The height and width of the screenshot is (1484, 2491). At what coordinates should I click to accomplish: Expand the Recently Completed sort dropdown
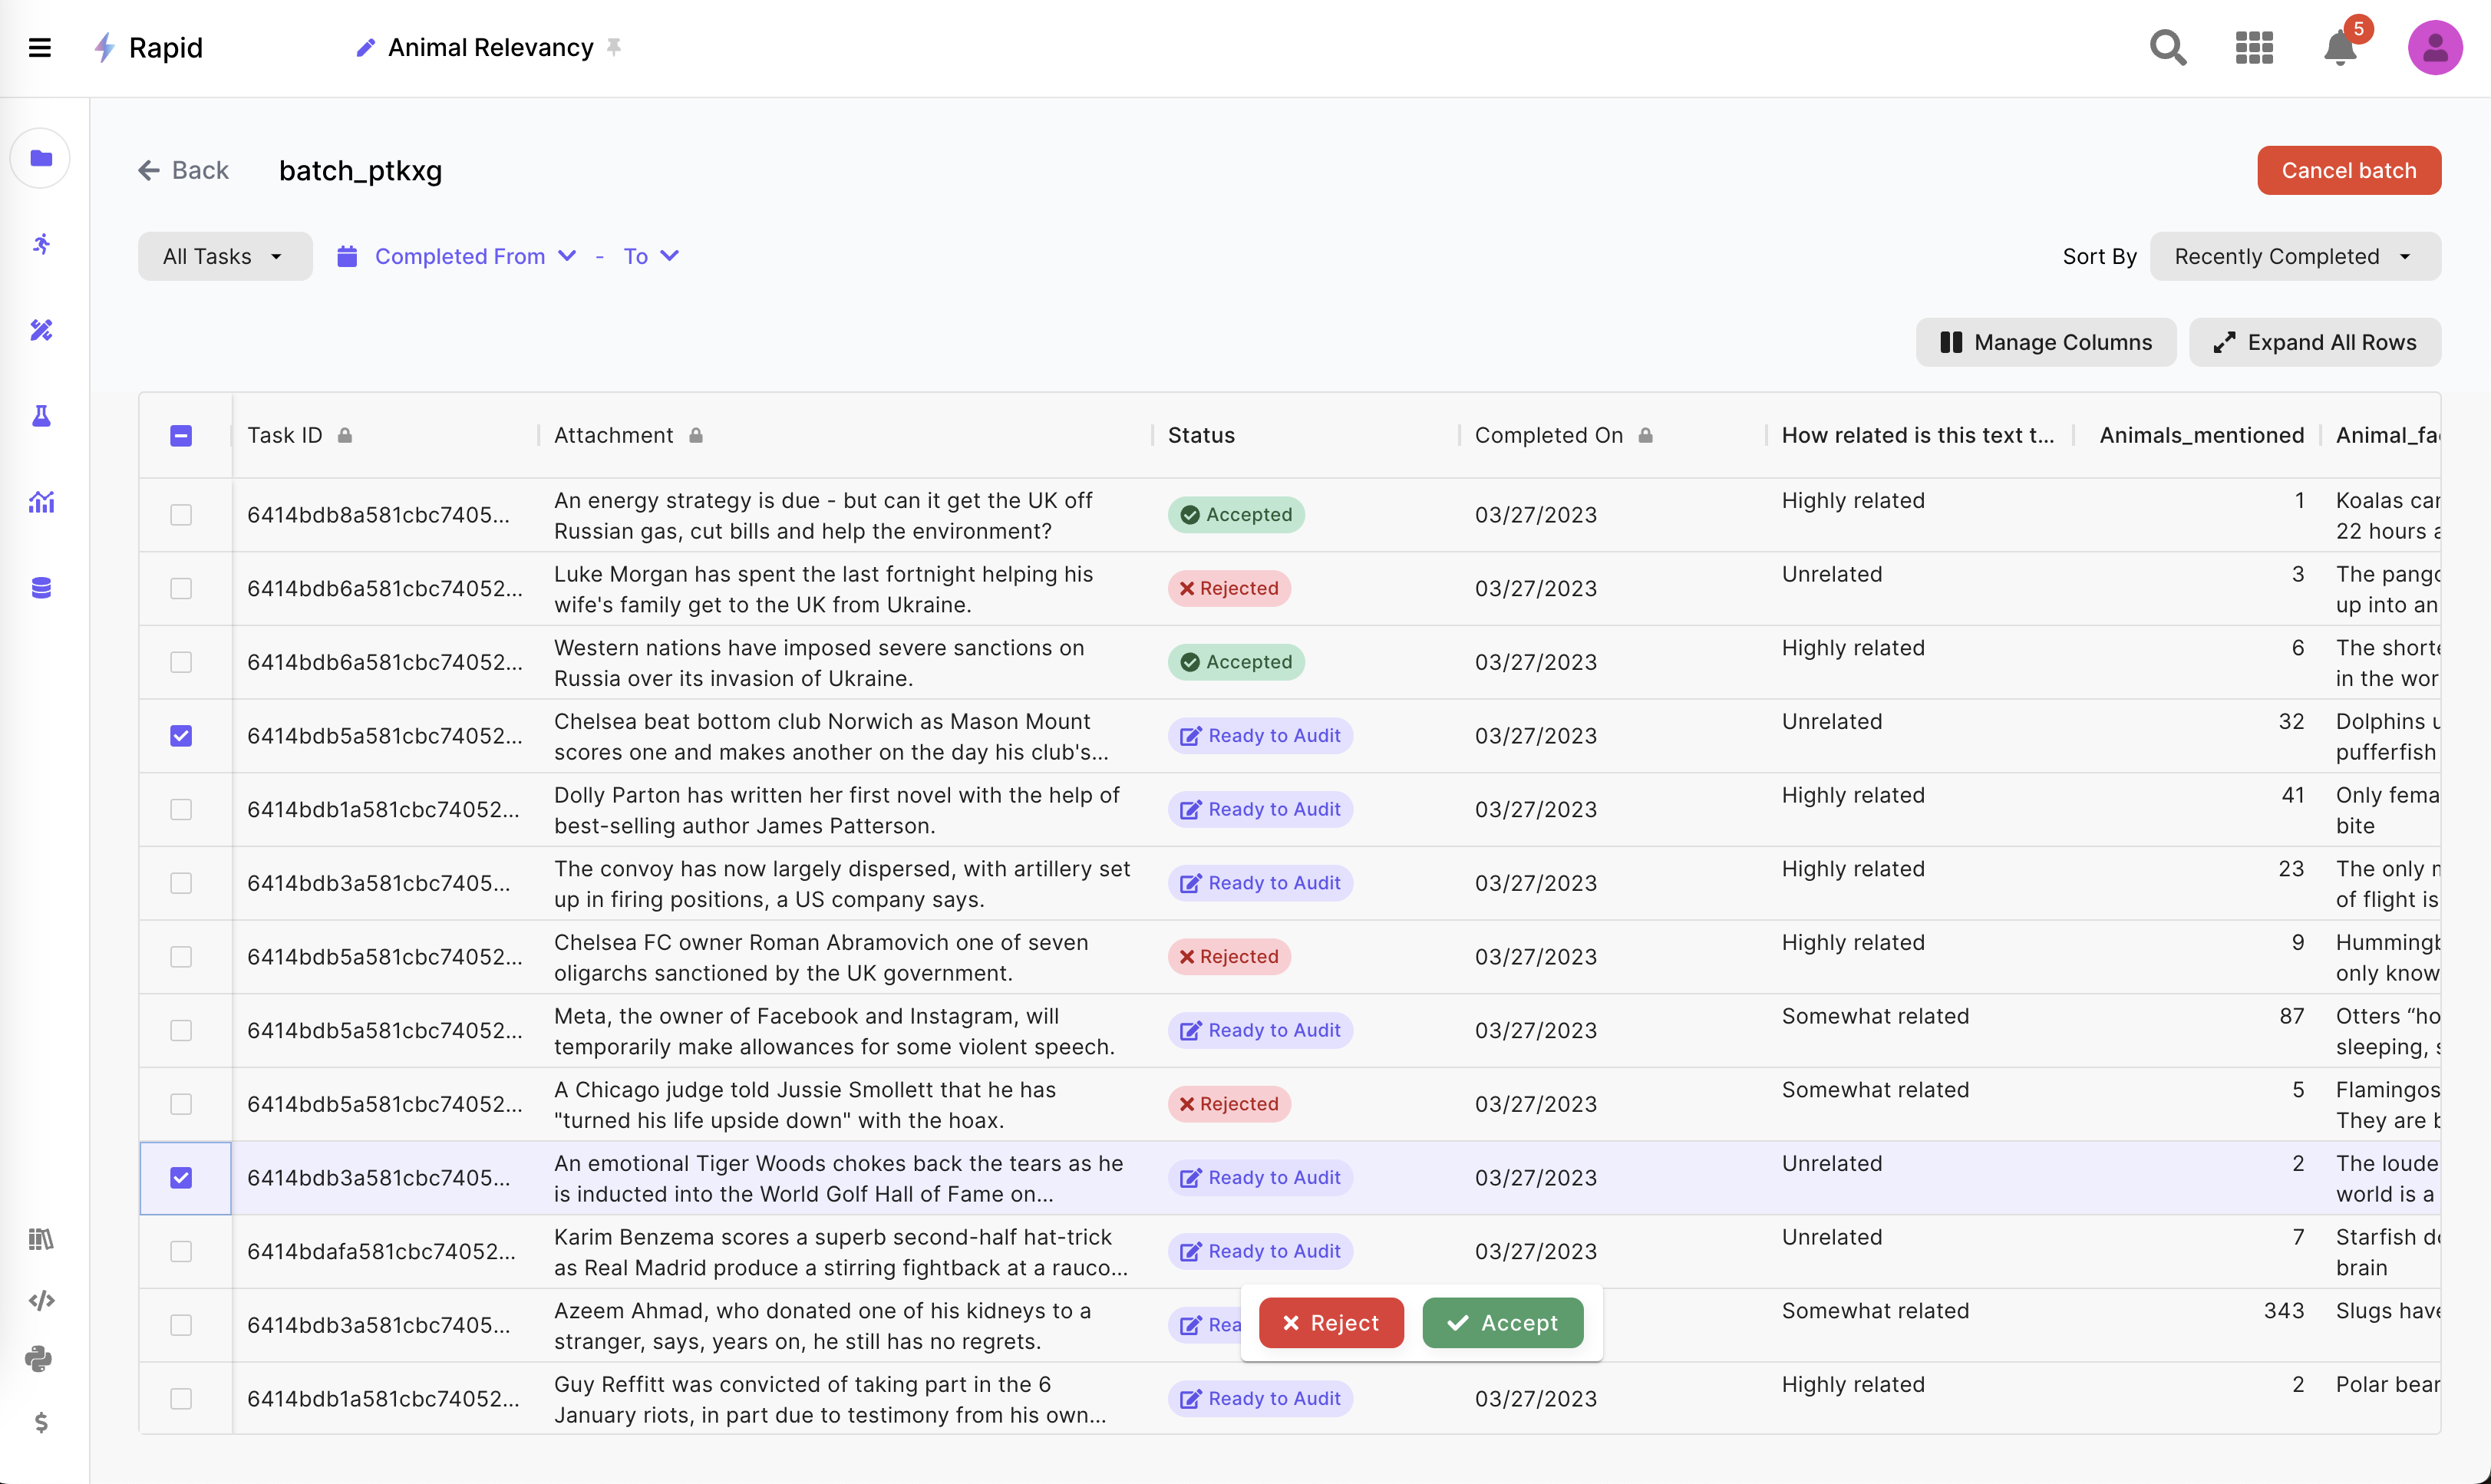tap(2294, 256)
